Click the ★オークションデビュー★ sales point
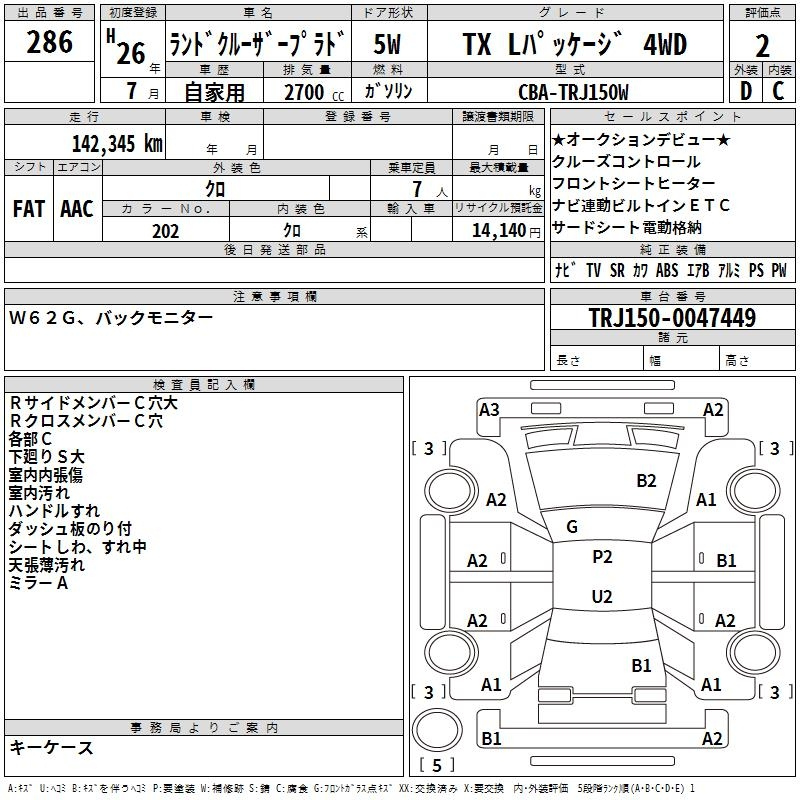 point(641,139)
